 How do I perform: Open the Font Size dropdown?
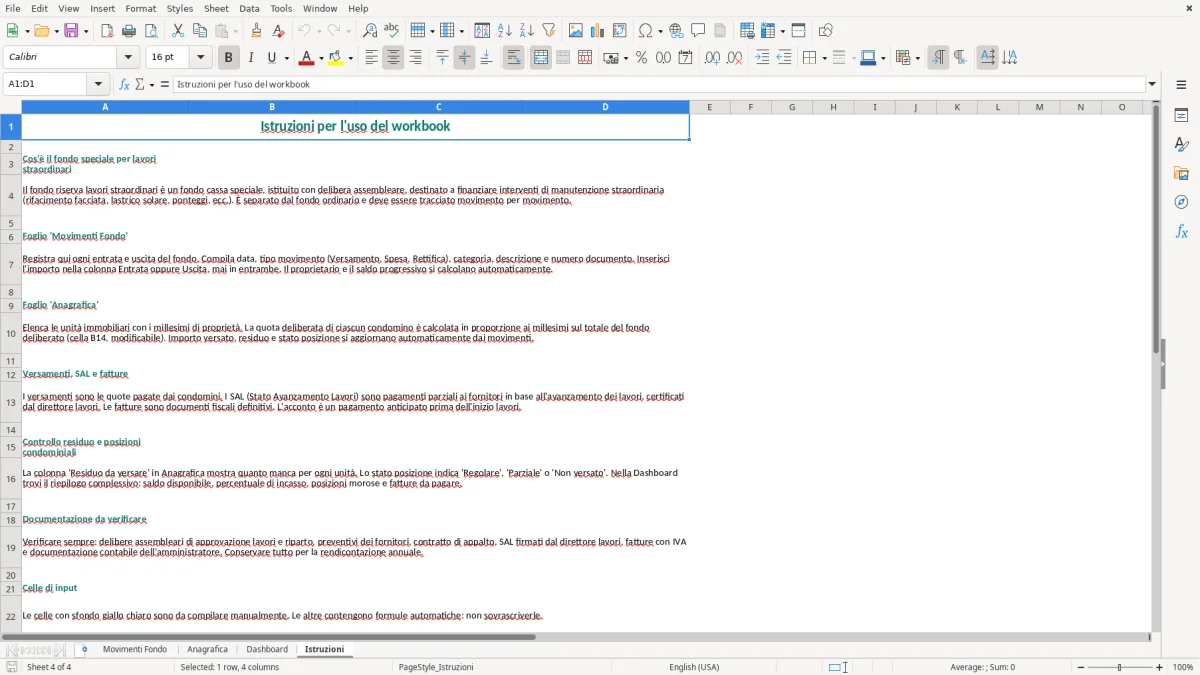pos(200,58)
